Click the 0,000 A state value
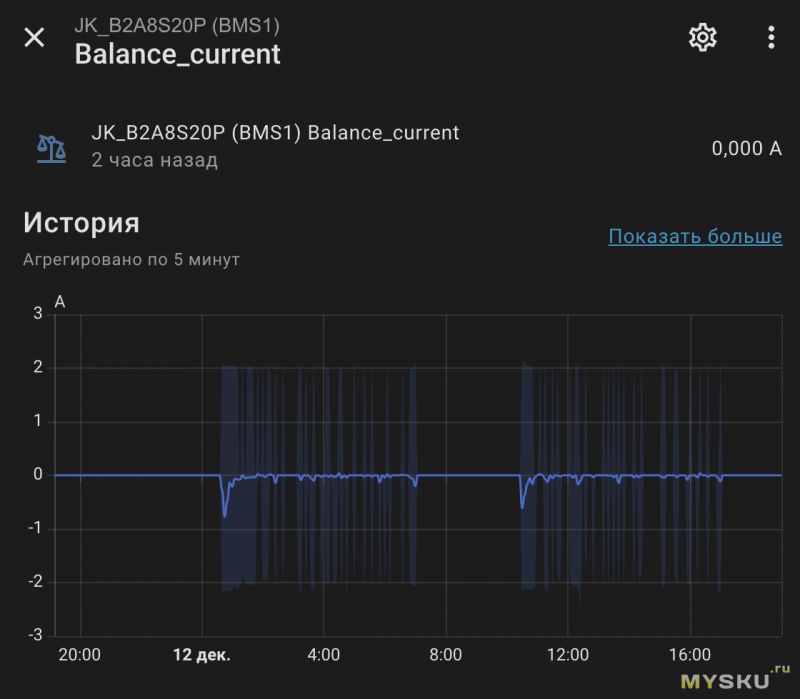 click(746, 148)
